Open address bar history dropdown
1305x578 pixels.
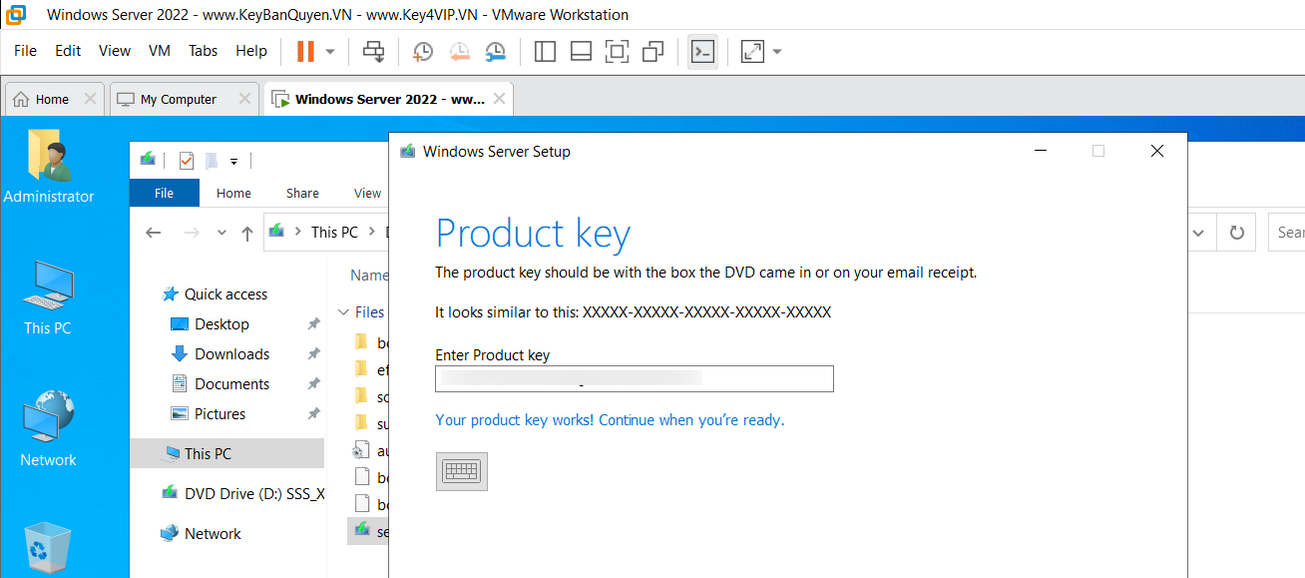tap(1198, 233)
